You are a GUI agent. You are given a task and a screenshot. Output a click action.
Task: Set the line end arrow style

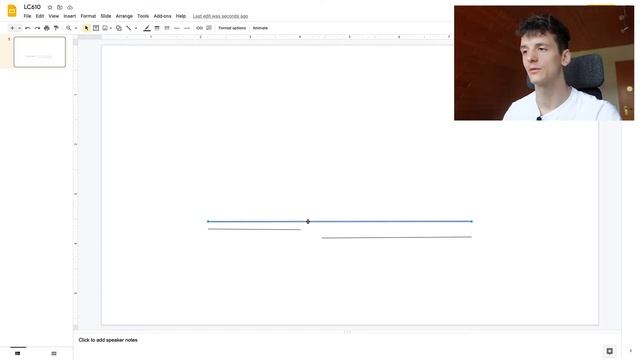coord(187,28)
